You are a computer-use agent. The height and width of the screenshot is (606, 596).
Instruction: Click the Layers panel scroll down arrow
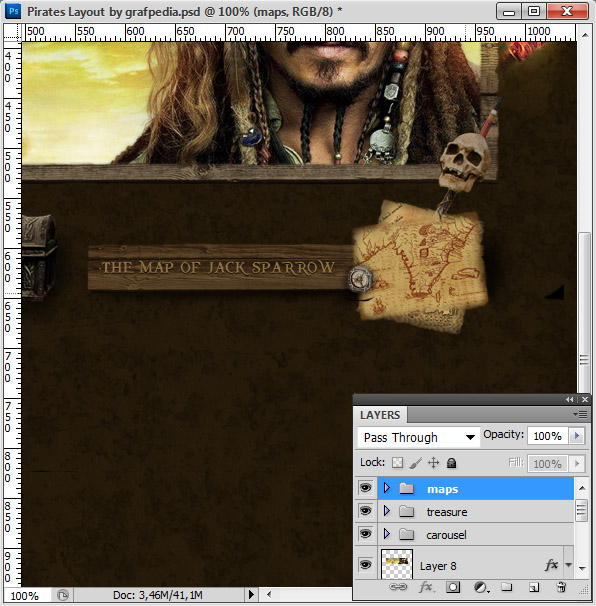pyautogui.click(x=582, y=568)
